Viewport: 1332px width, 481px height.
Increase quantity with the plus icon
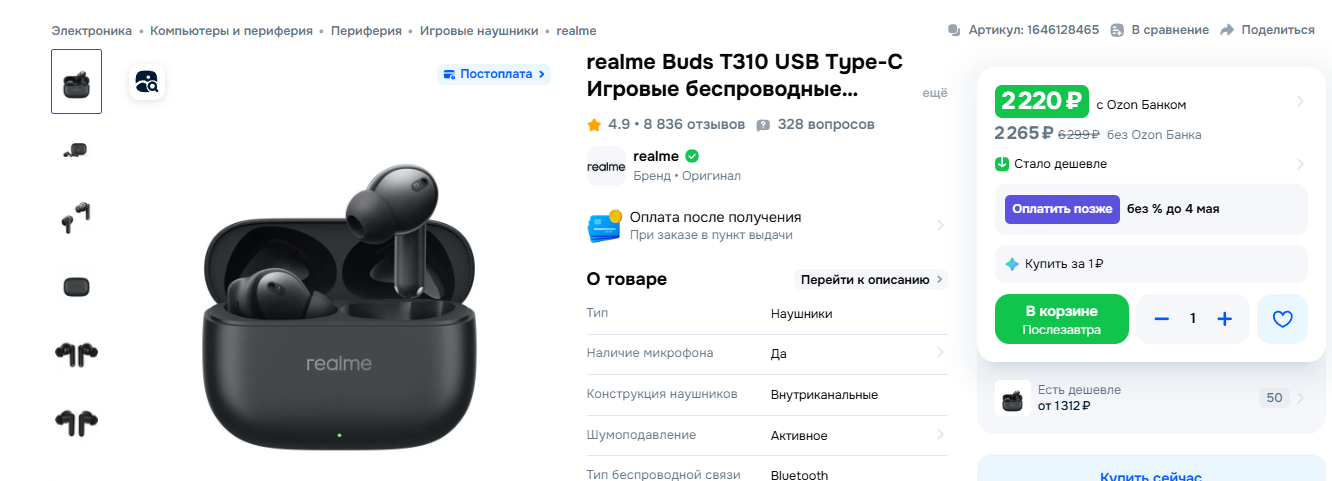[x=1224, y=319]
